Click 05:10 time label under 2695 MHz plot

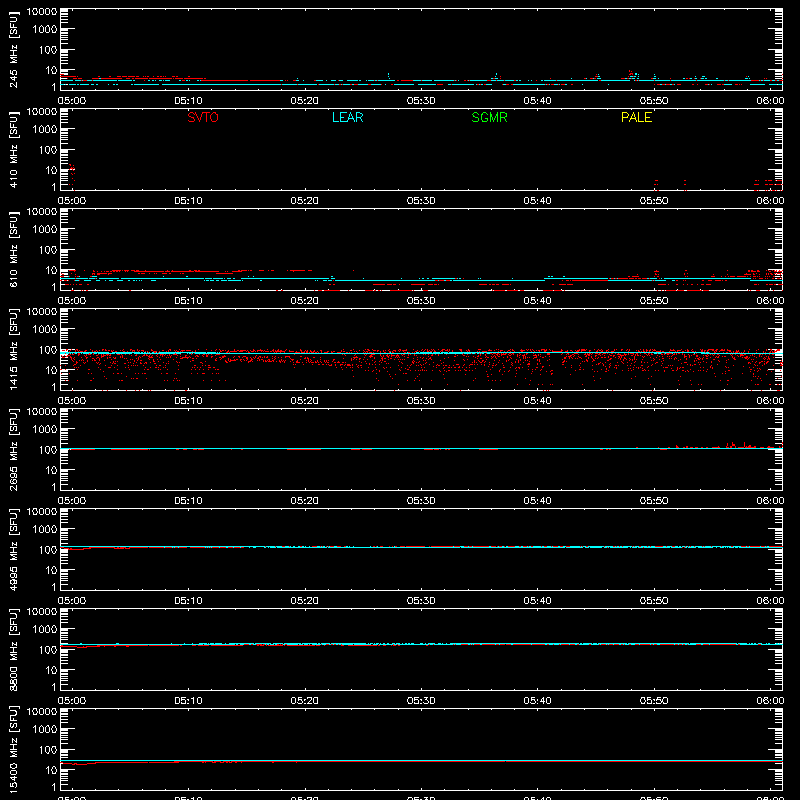tap(188, 501)
